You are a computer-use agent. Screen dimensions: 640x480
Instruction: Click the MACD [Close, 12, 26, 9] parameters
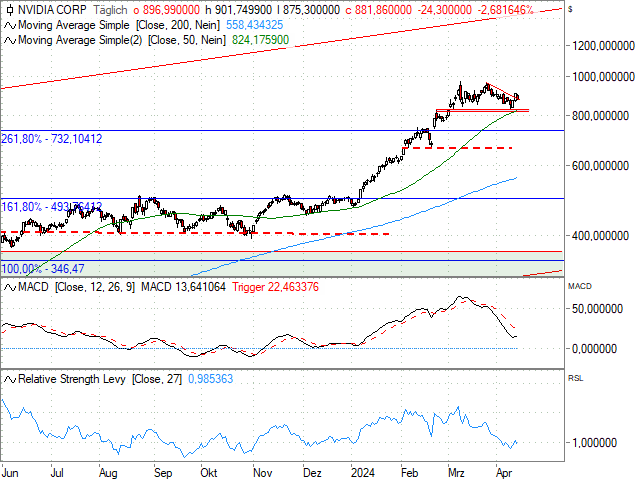pyautogui.click(x=94, y=287)
